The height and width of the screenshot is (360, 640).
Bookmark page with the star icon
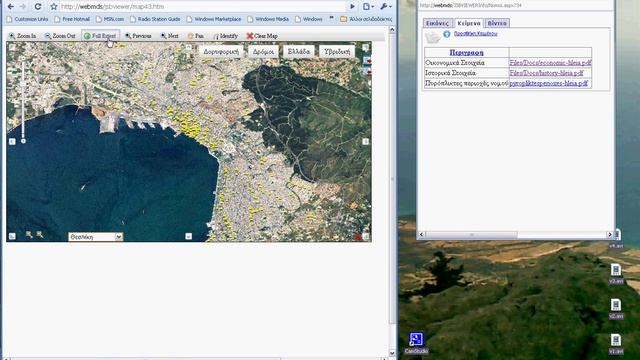53,7
